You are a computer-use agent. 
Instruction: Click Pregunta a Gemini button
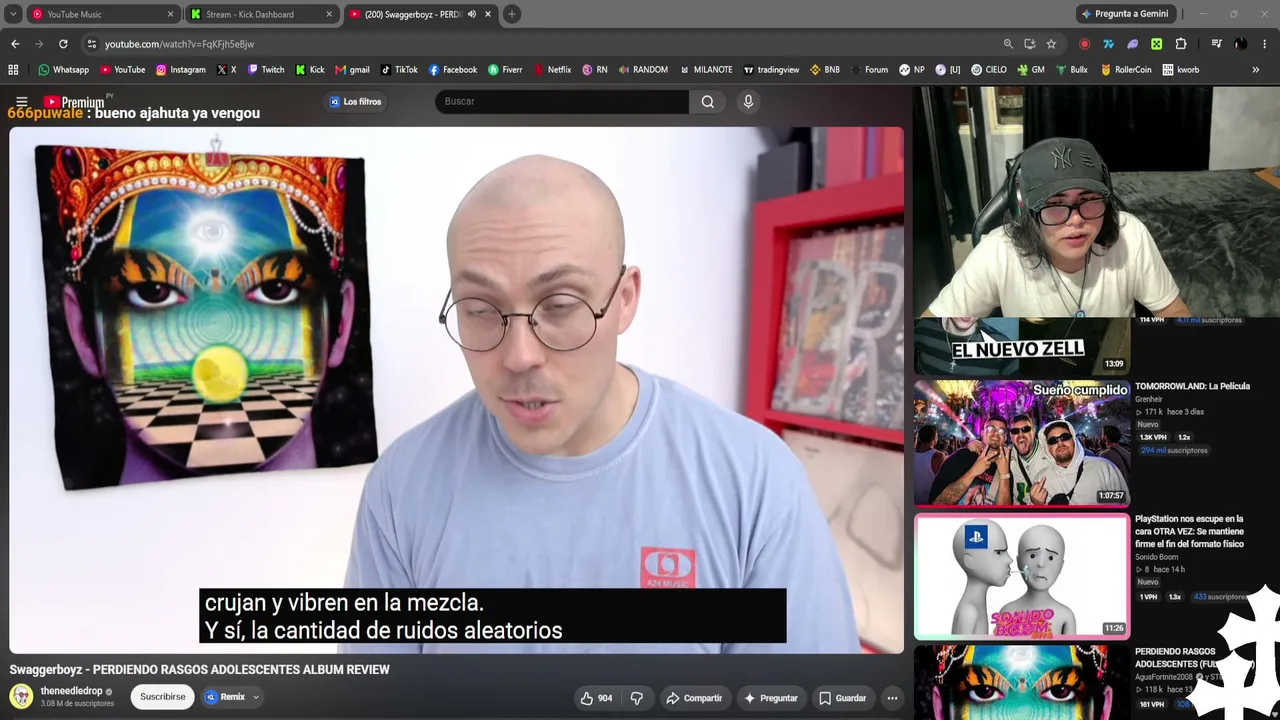point(1125,14)
